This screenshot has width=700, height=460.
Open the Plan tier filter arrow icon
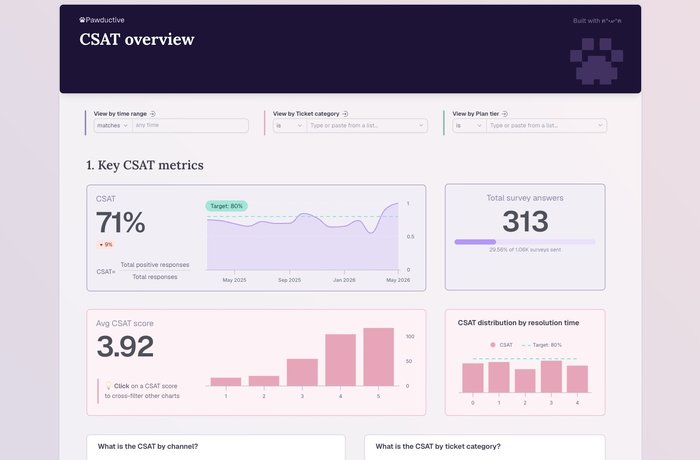[504, 114]
